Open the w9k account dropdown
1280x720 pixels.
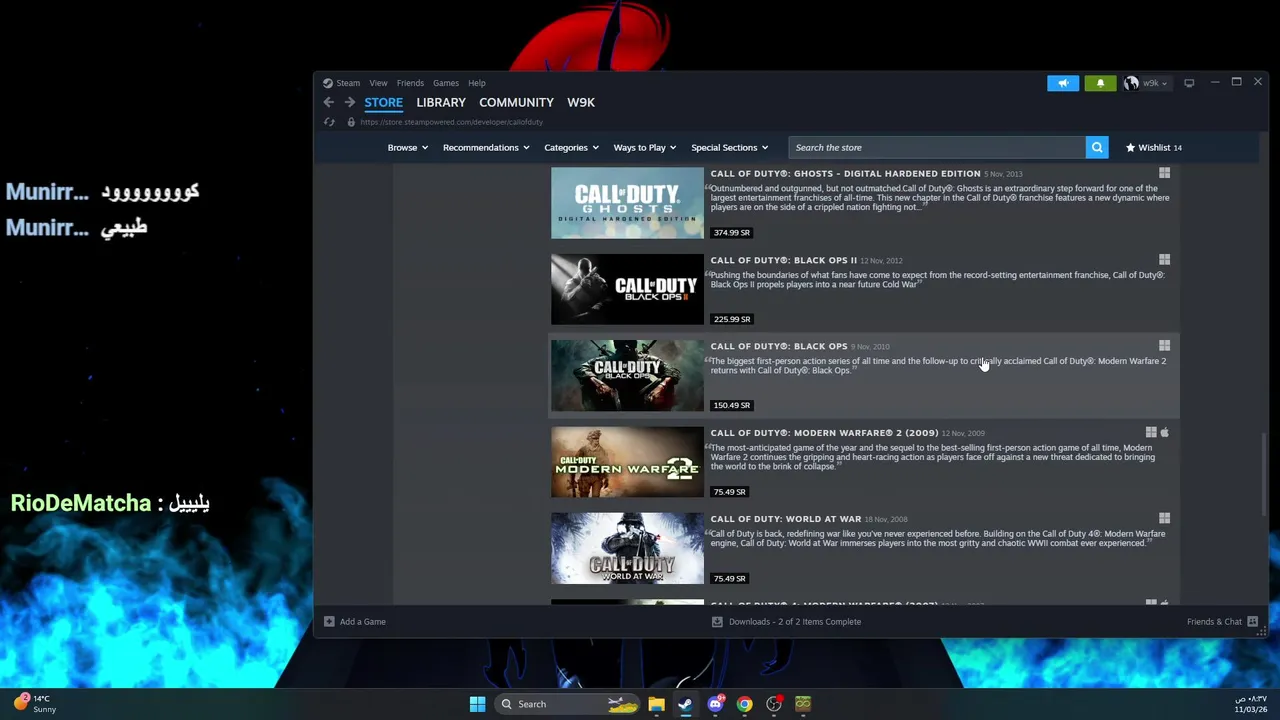pos(1145,83)
